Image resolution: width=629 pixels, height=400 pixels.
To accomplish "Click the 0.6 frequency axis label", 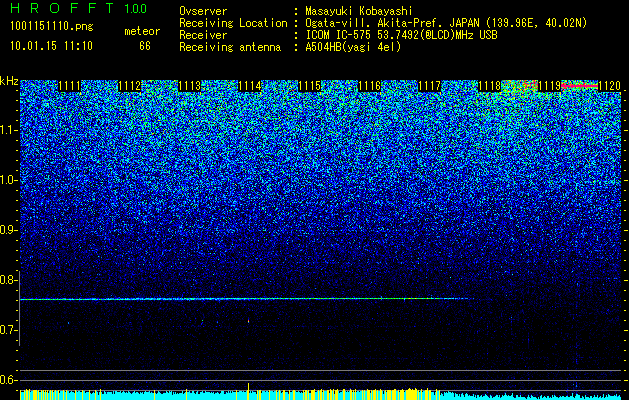I will [x=8, y=380].
